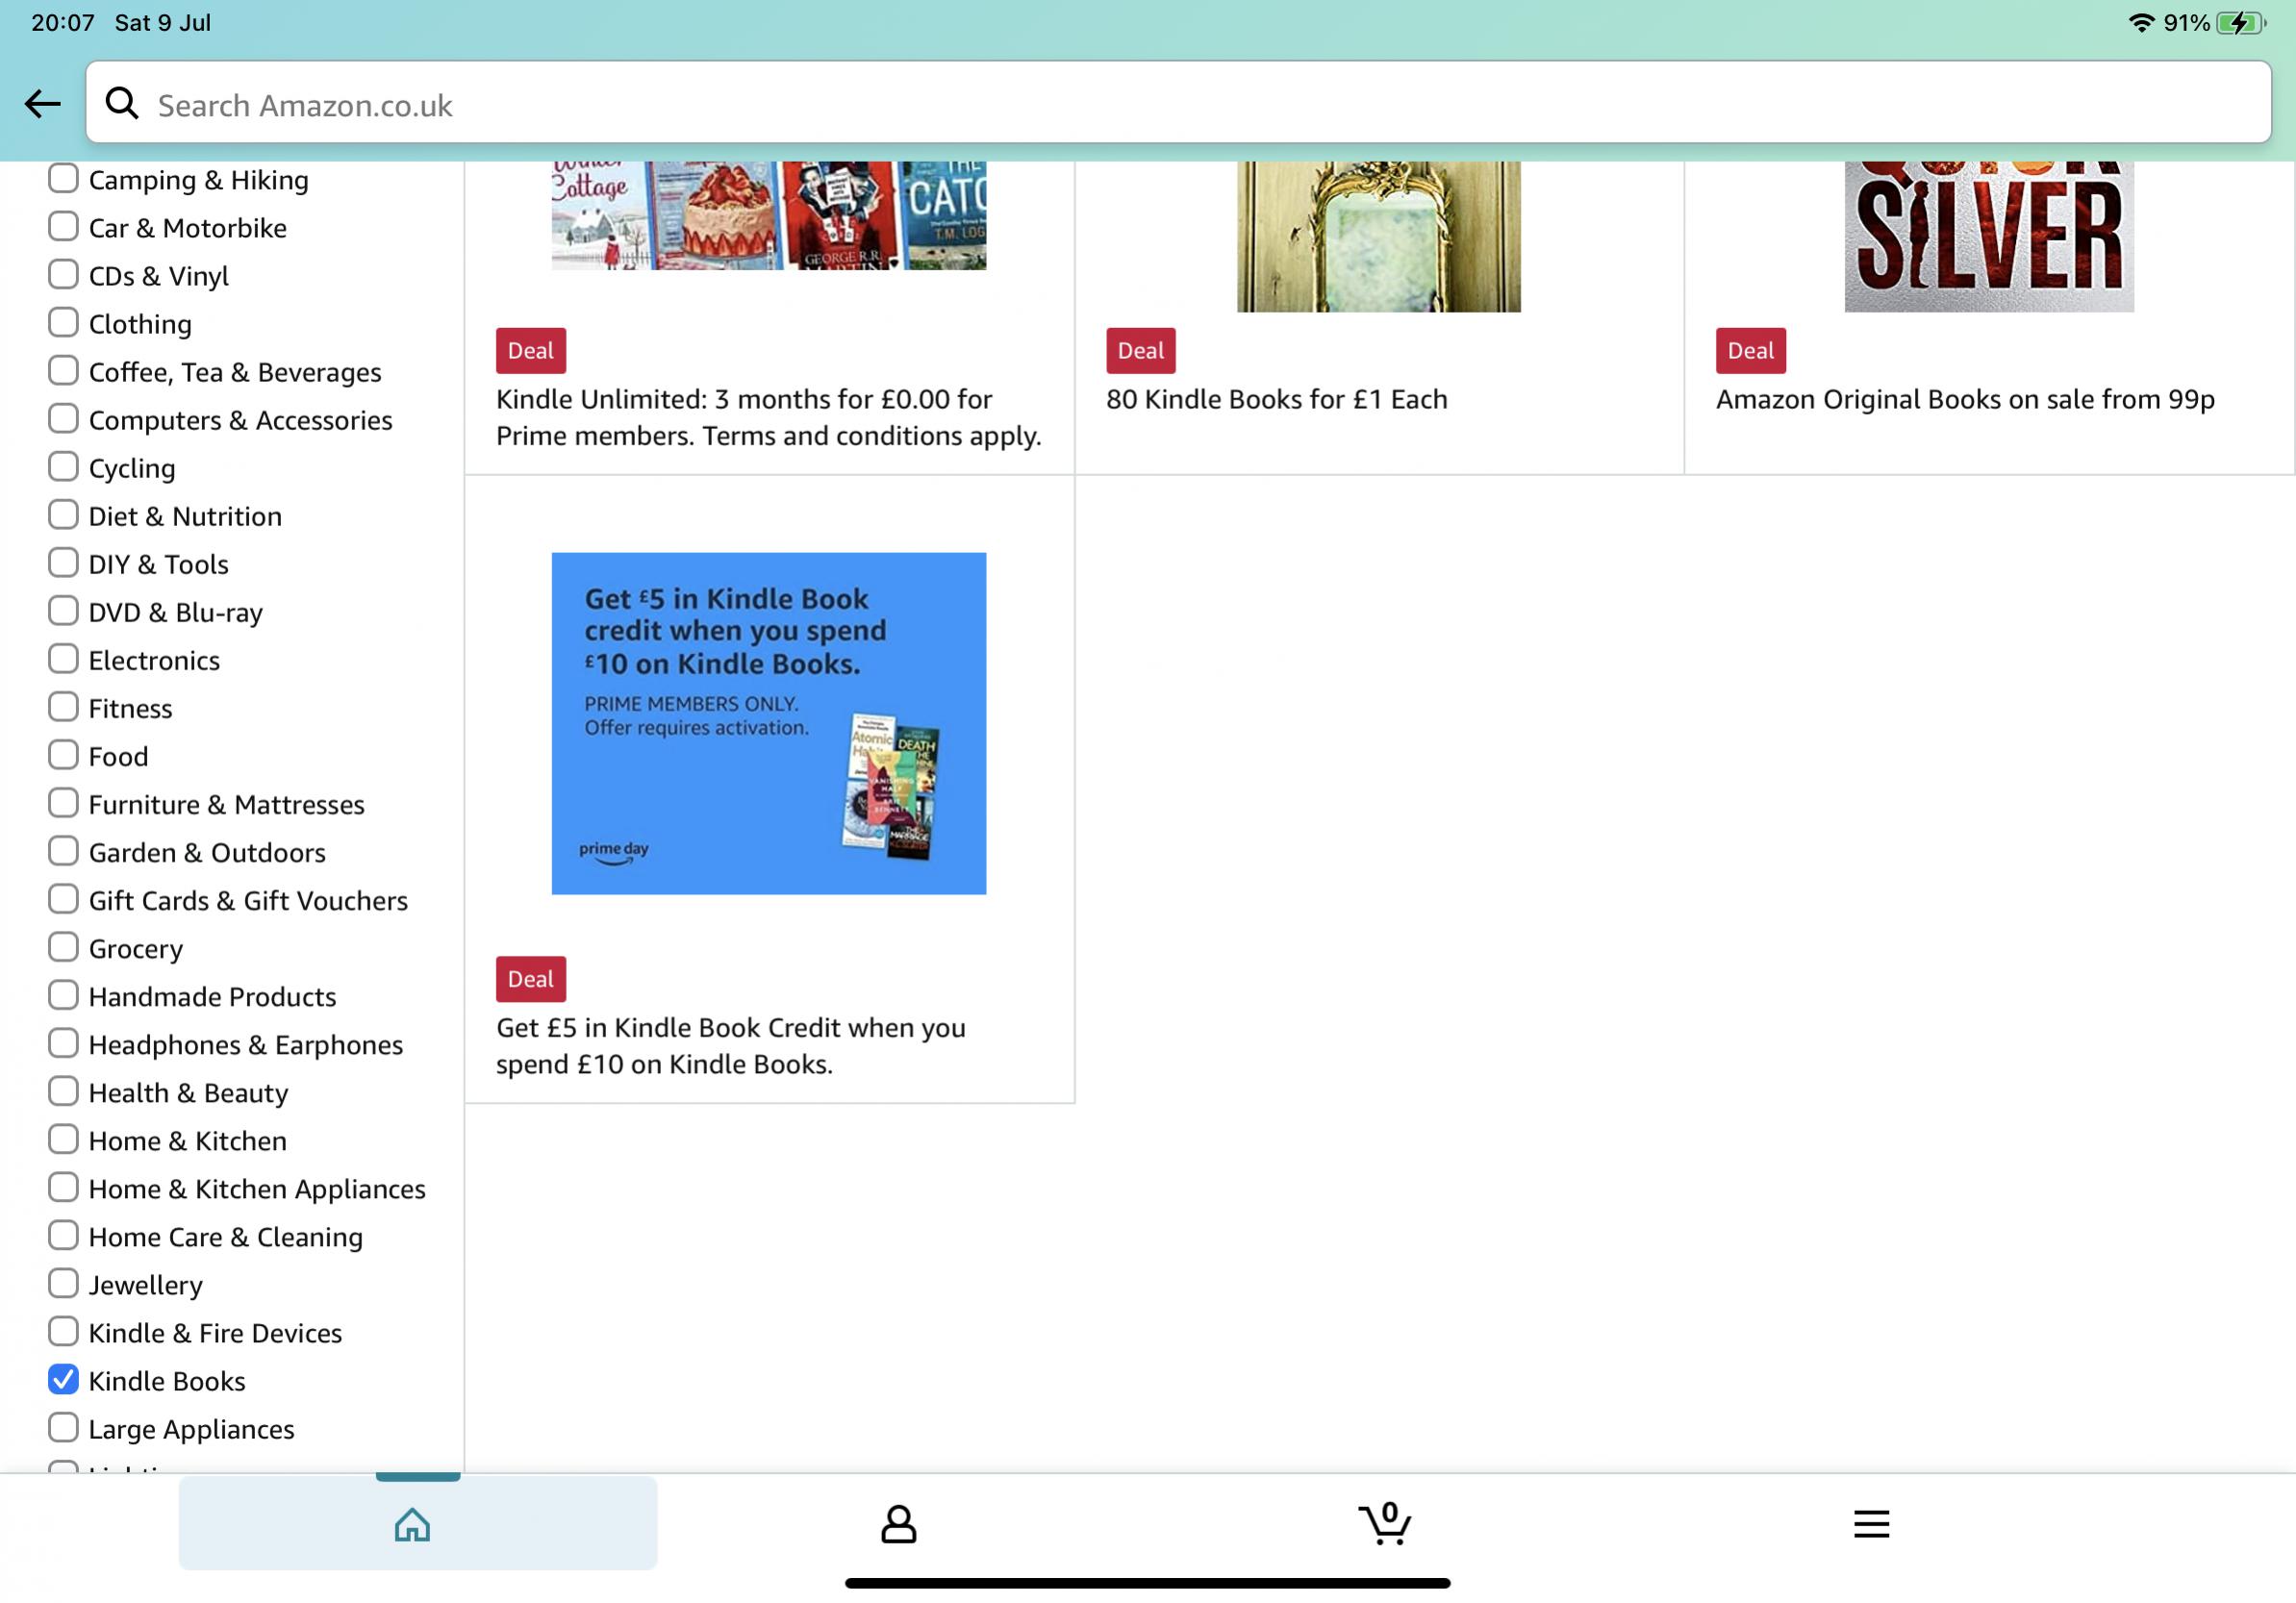Check the Coffee, Tea & Beverages filter
Viewport: 2296px width, 1603px height.
63,371
